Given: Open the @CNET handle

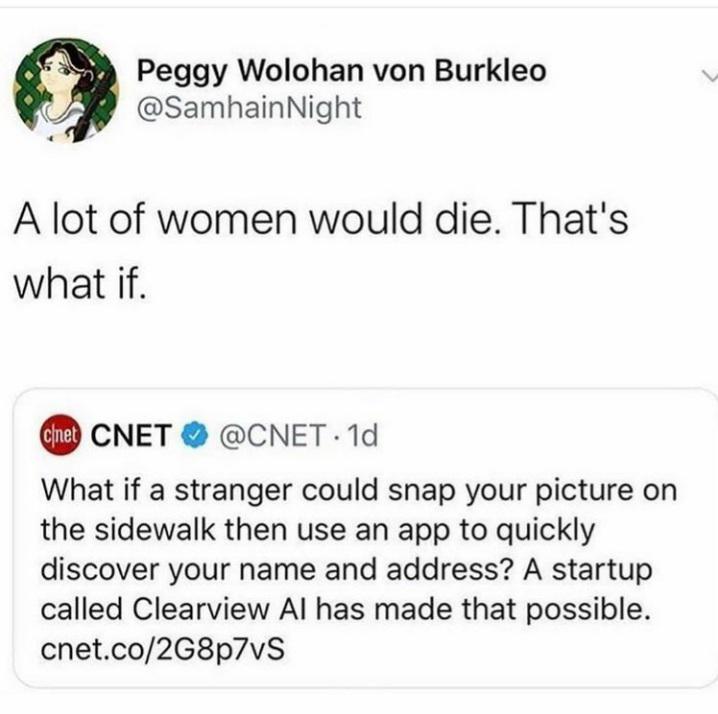Looking at the screenshot, I should click(x=264, y=437).
